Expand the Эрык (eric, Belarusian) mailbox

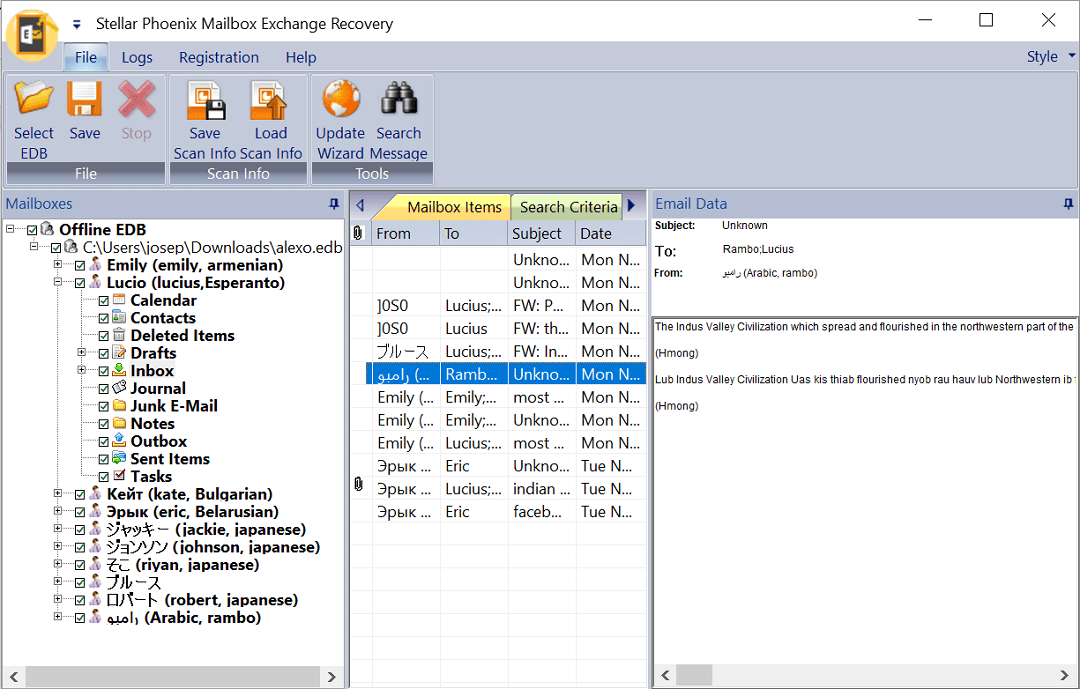(58, 511)
